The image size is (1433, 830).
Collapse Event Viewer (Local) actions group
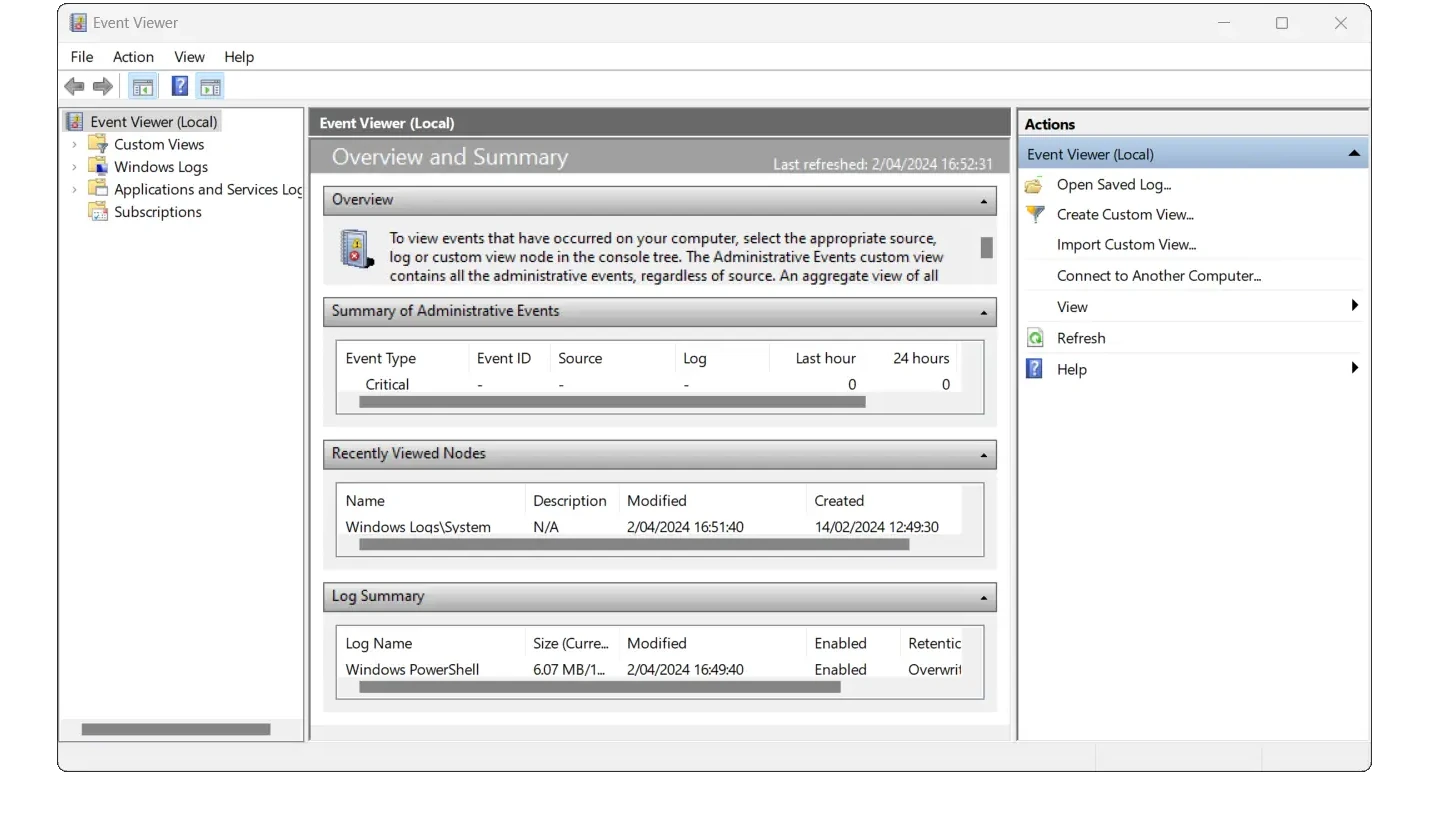click(x=1354, y=154)
